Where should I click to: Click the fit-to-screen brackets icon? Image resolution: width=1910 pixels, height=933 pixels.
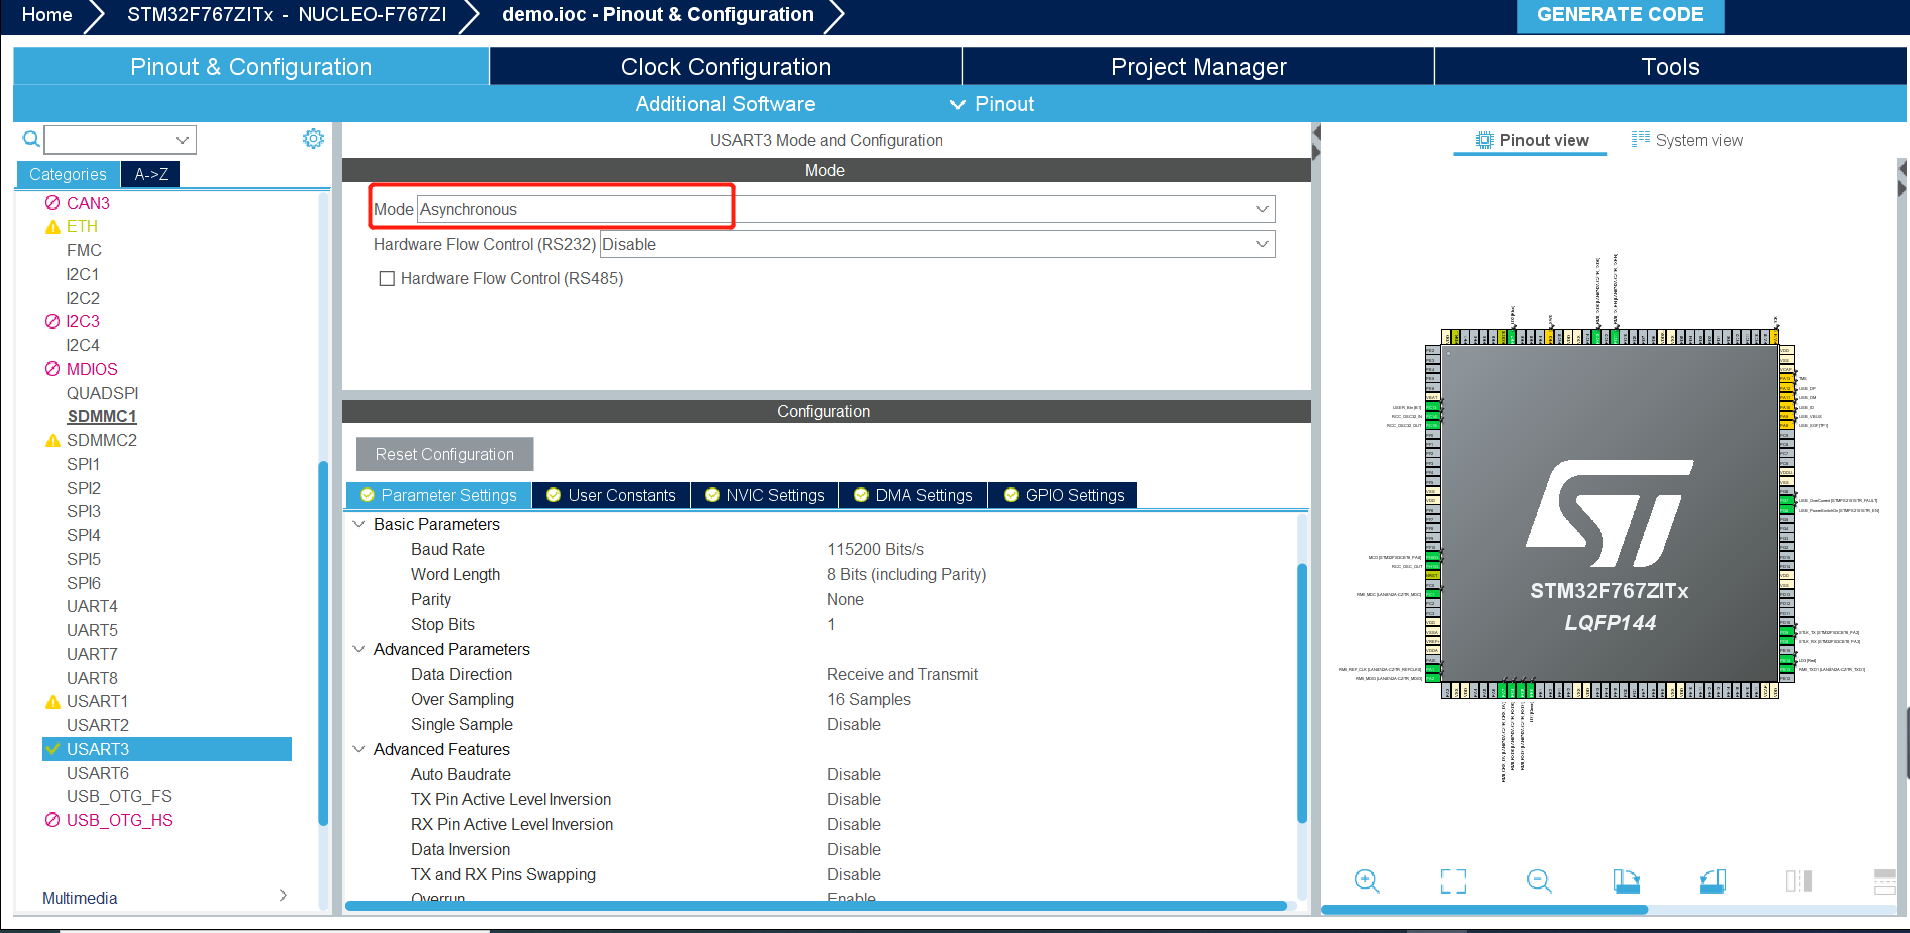click(x=1453, y=881)
